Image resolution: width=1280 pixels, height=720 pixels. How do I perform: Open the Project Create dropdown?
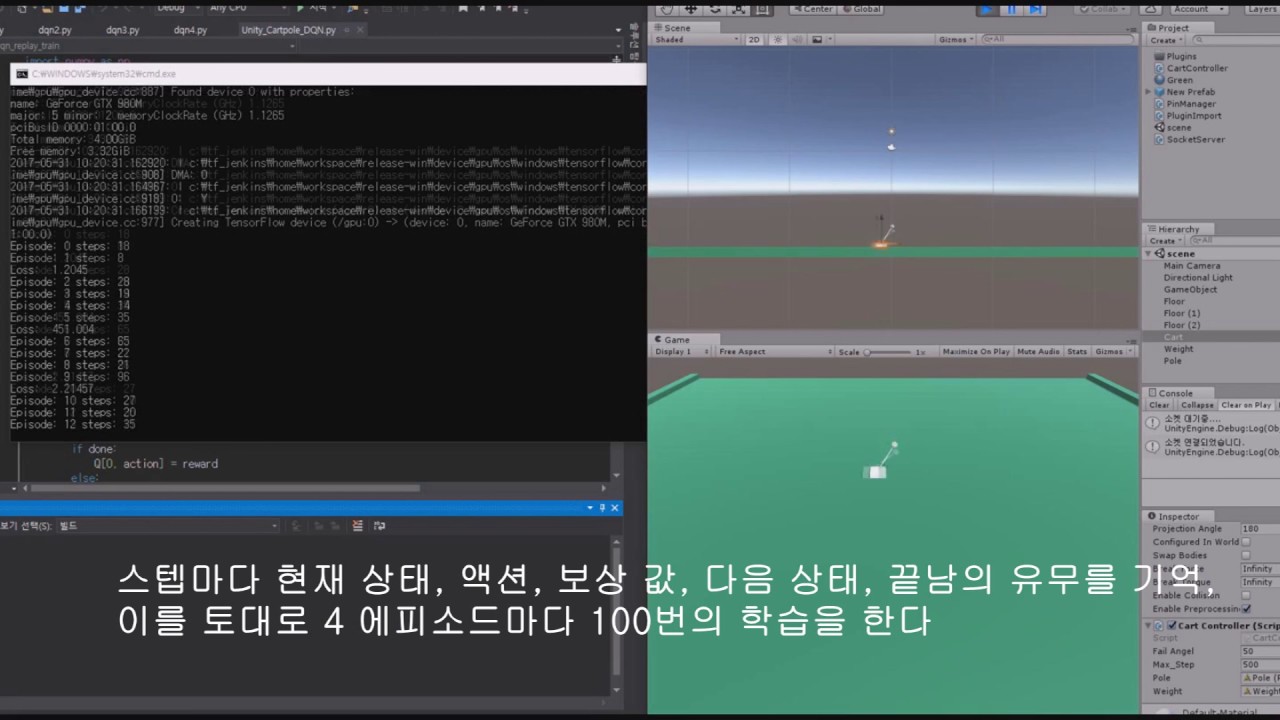click(1165, 40)
